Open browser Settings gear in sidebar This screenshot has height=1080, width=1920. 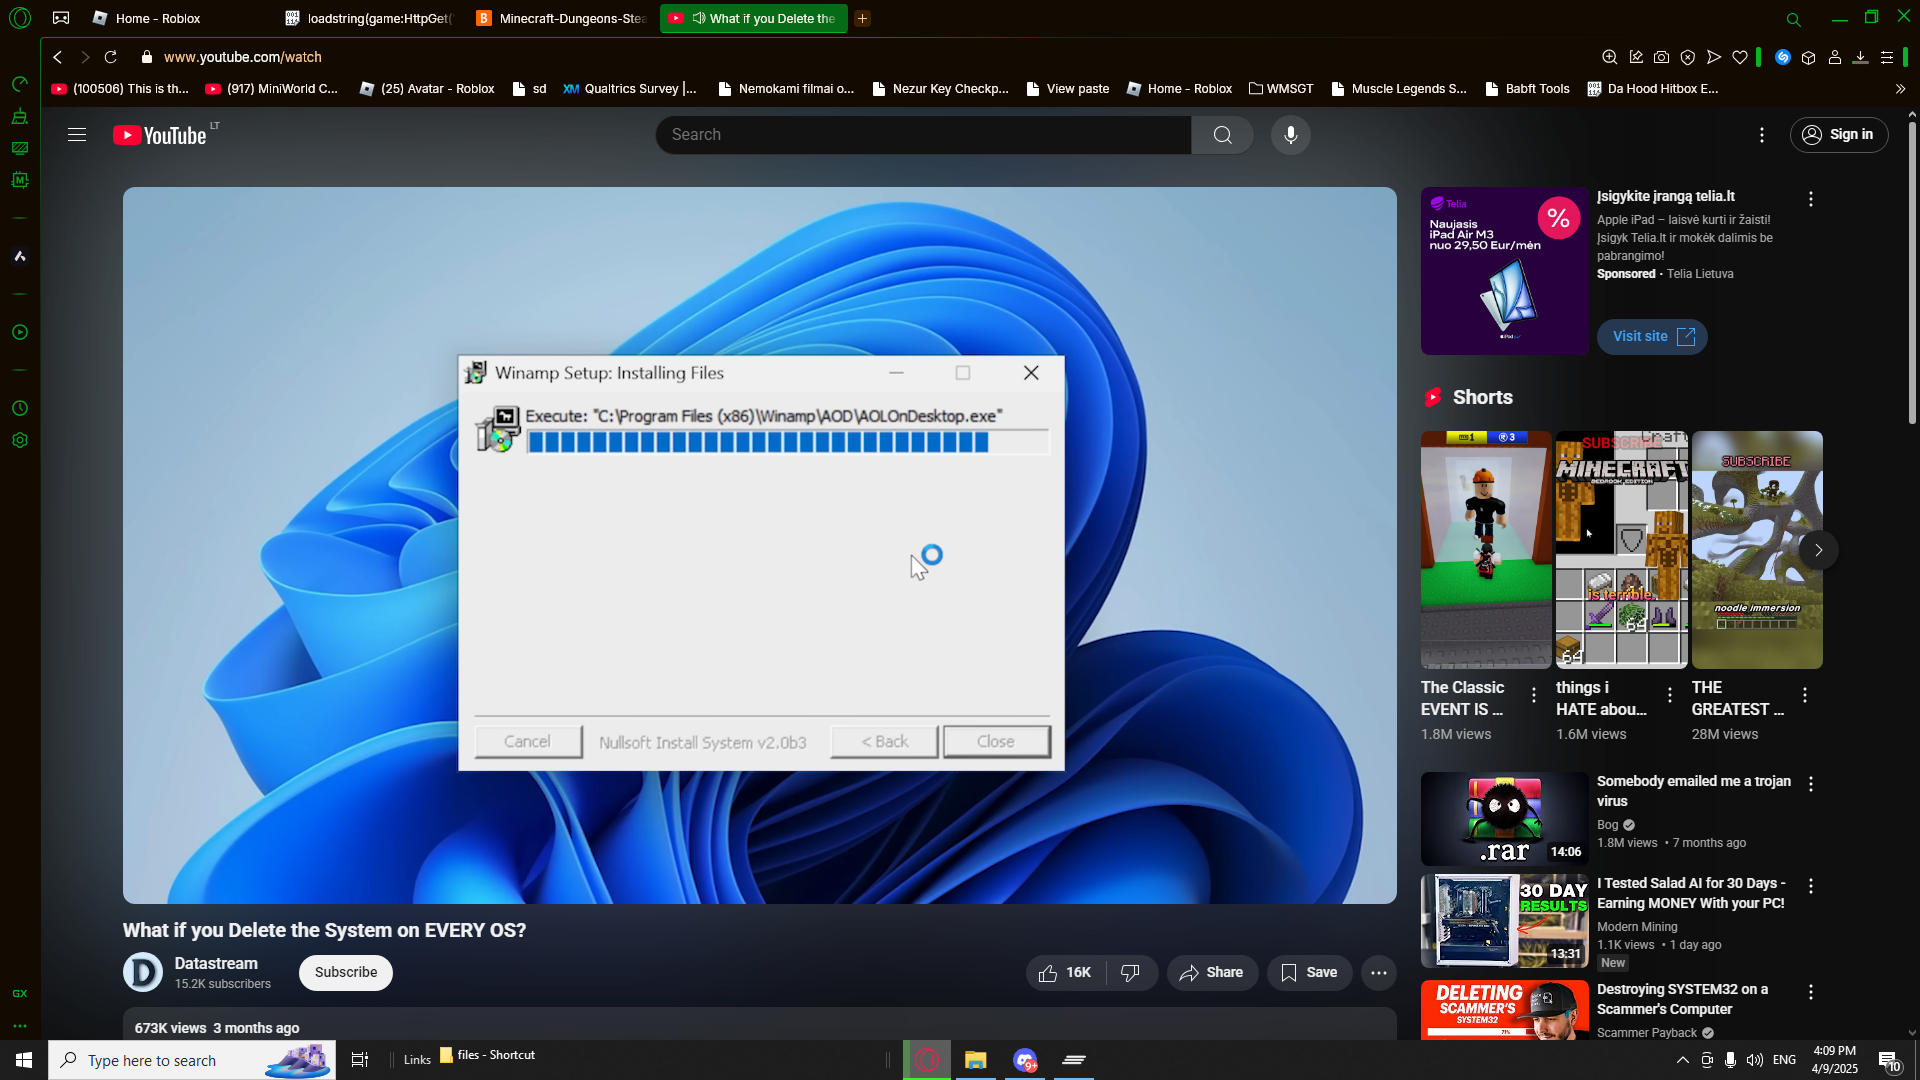click(19, 440)
